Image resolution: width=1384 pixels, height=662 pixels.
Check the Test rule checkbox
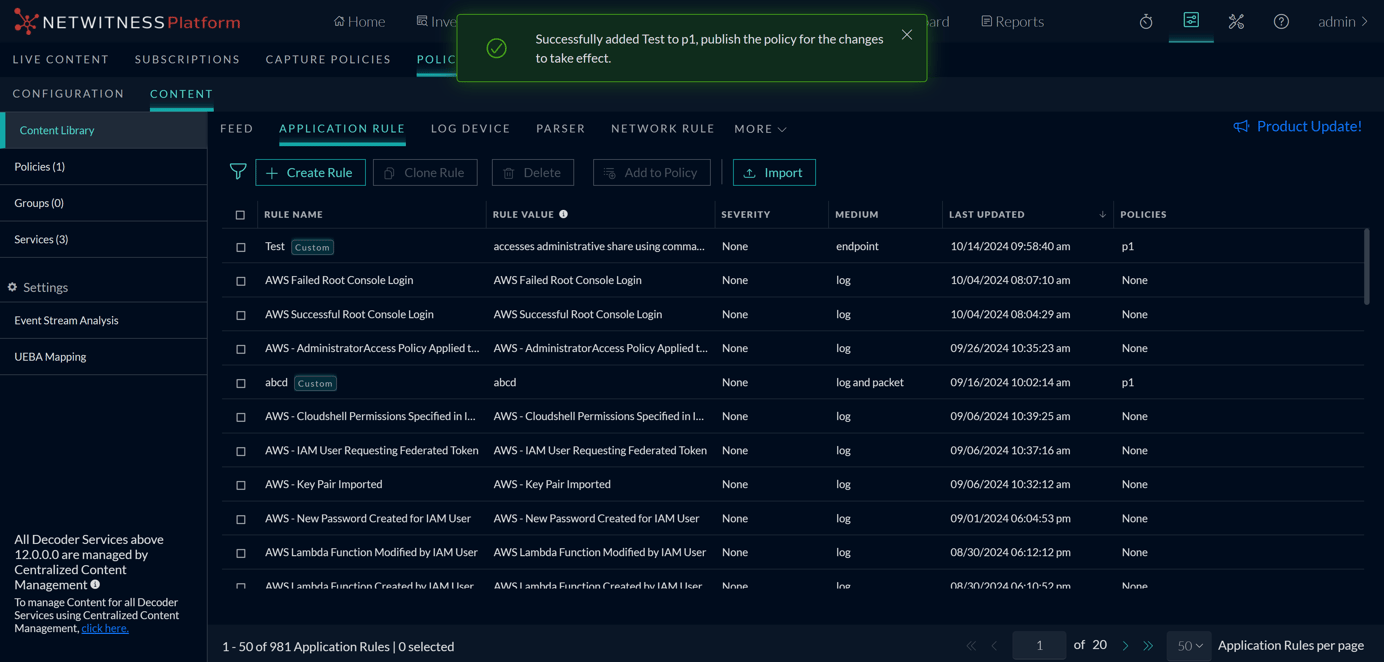tap(240, 247)
